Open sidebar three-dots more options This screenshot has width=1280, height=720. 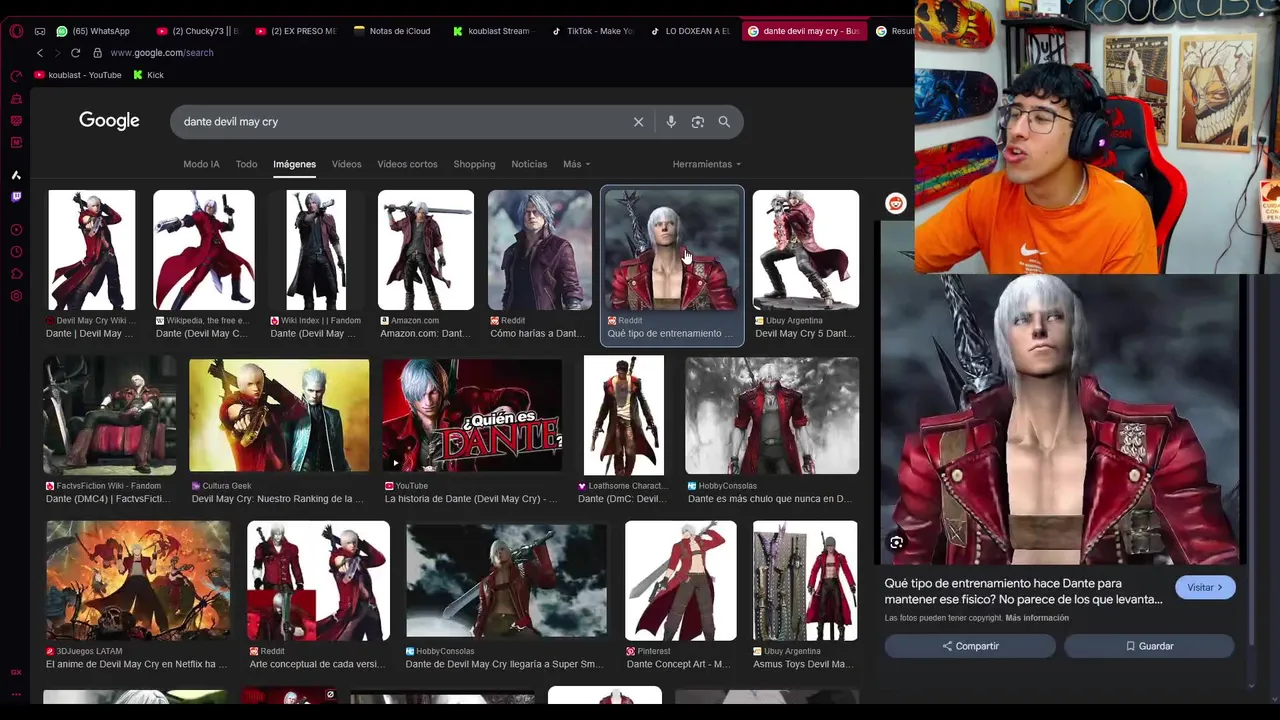16,692
